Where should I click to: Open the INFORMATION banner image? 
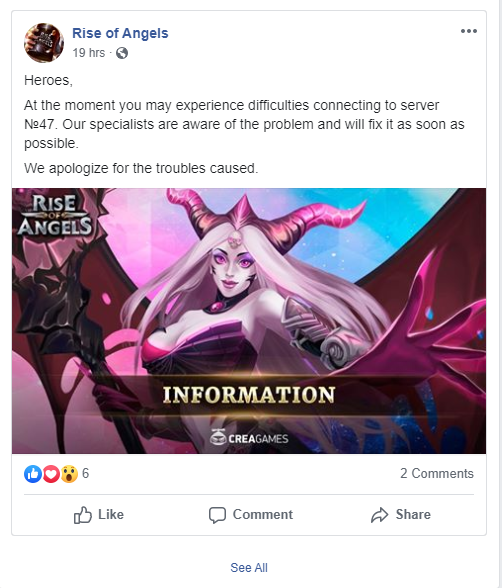[249, 321]
